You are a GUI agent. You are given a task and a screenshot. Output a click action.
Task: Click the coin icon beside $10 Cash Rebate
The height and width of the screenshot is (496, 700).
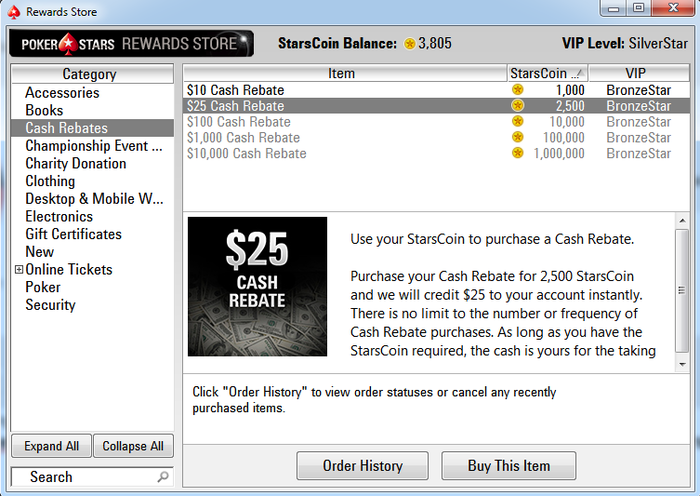(517, 90)
